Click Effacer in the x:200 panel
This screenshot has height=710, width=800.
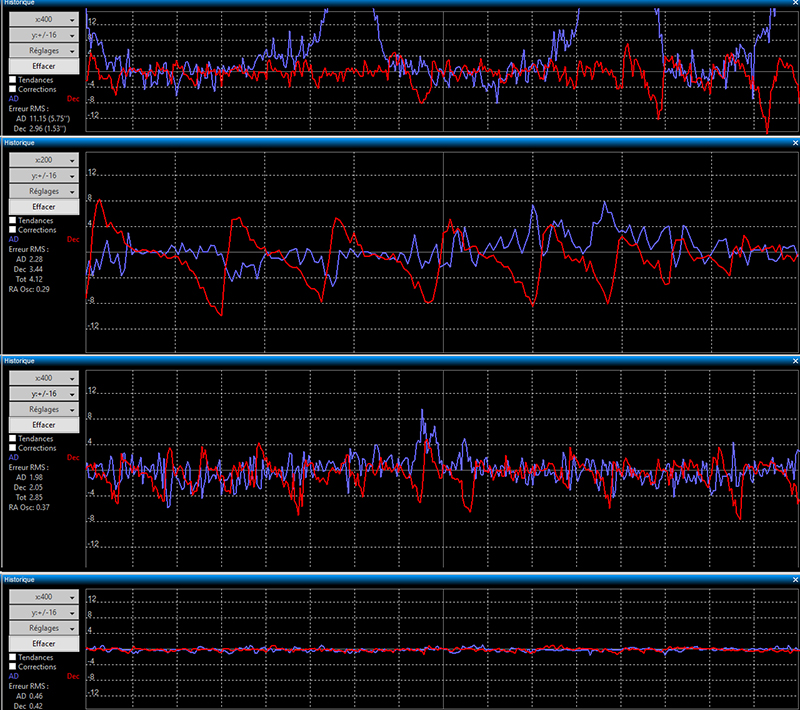click(x=44, y=207)
